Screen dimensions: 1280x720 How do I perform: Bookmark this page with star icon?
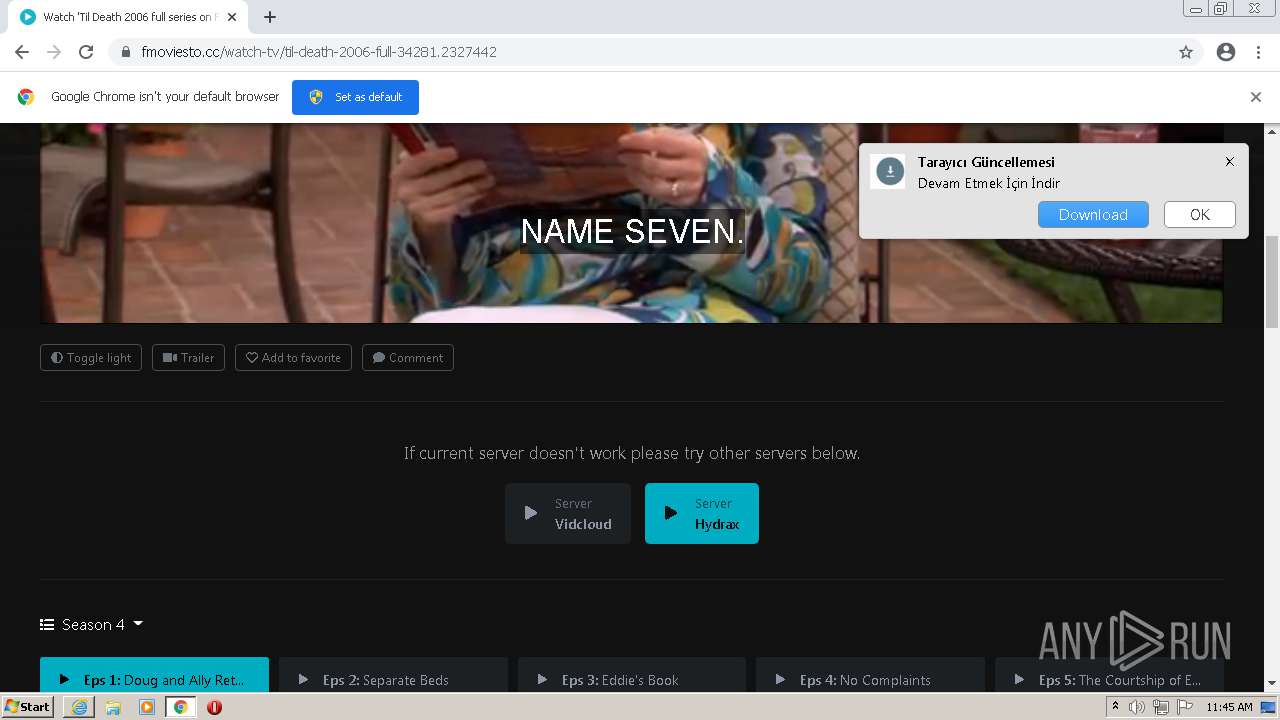(1186, 52)
